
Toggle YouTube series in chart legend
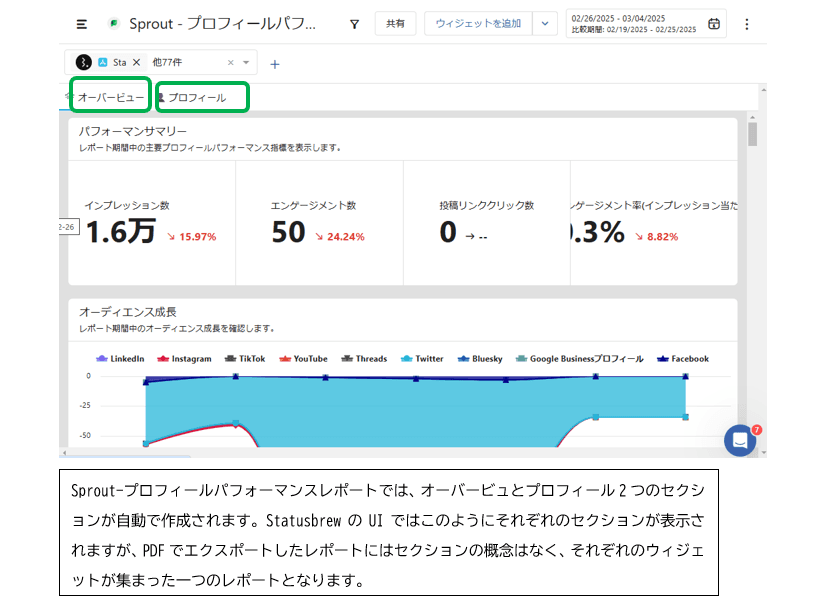302,359
